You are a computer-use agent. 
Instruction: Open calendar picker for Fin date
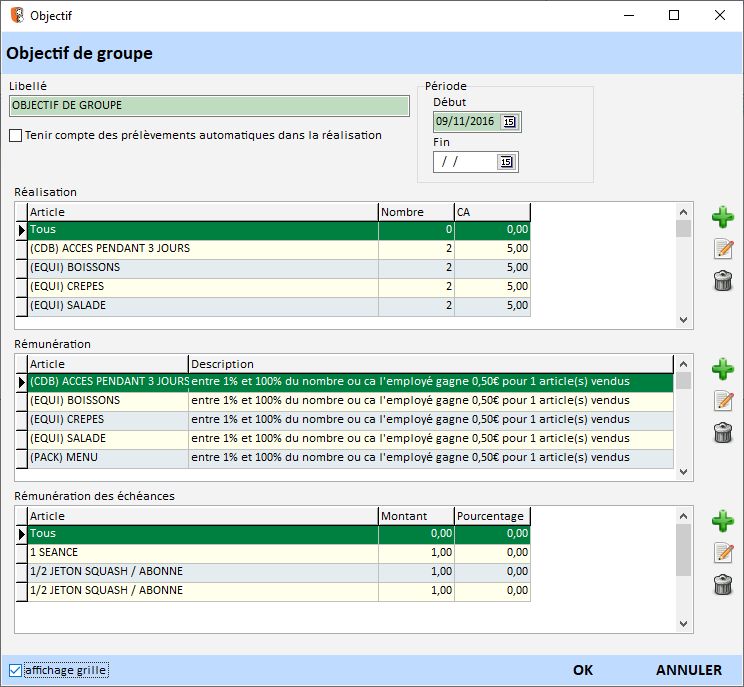505,162
